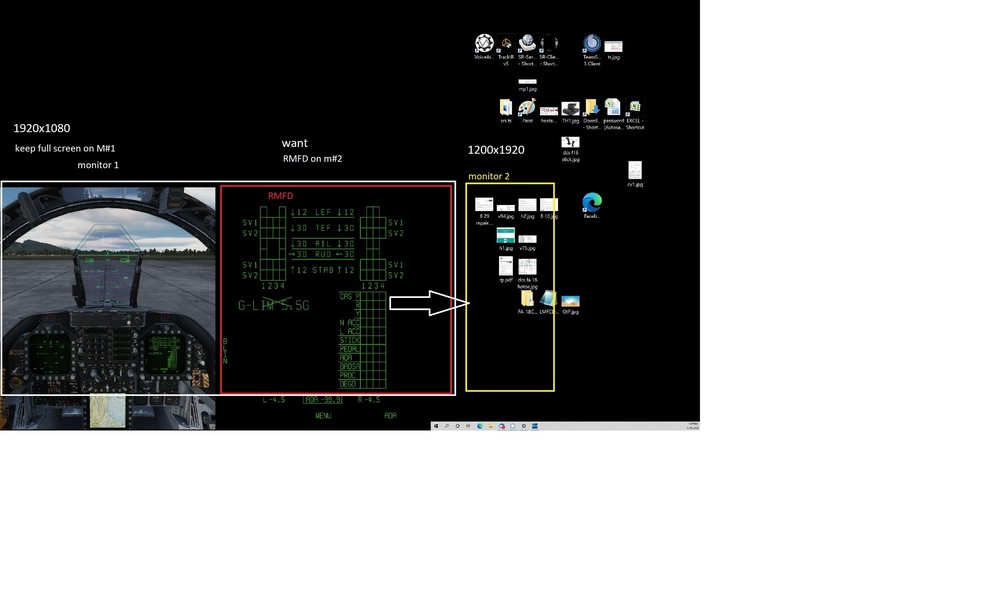The width and height of the screenshot is (1000, 615).
Task: Open Microsoft Edge from the taskbar
Action: [x=480, y=426]
